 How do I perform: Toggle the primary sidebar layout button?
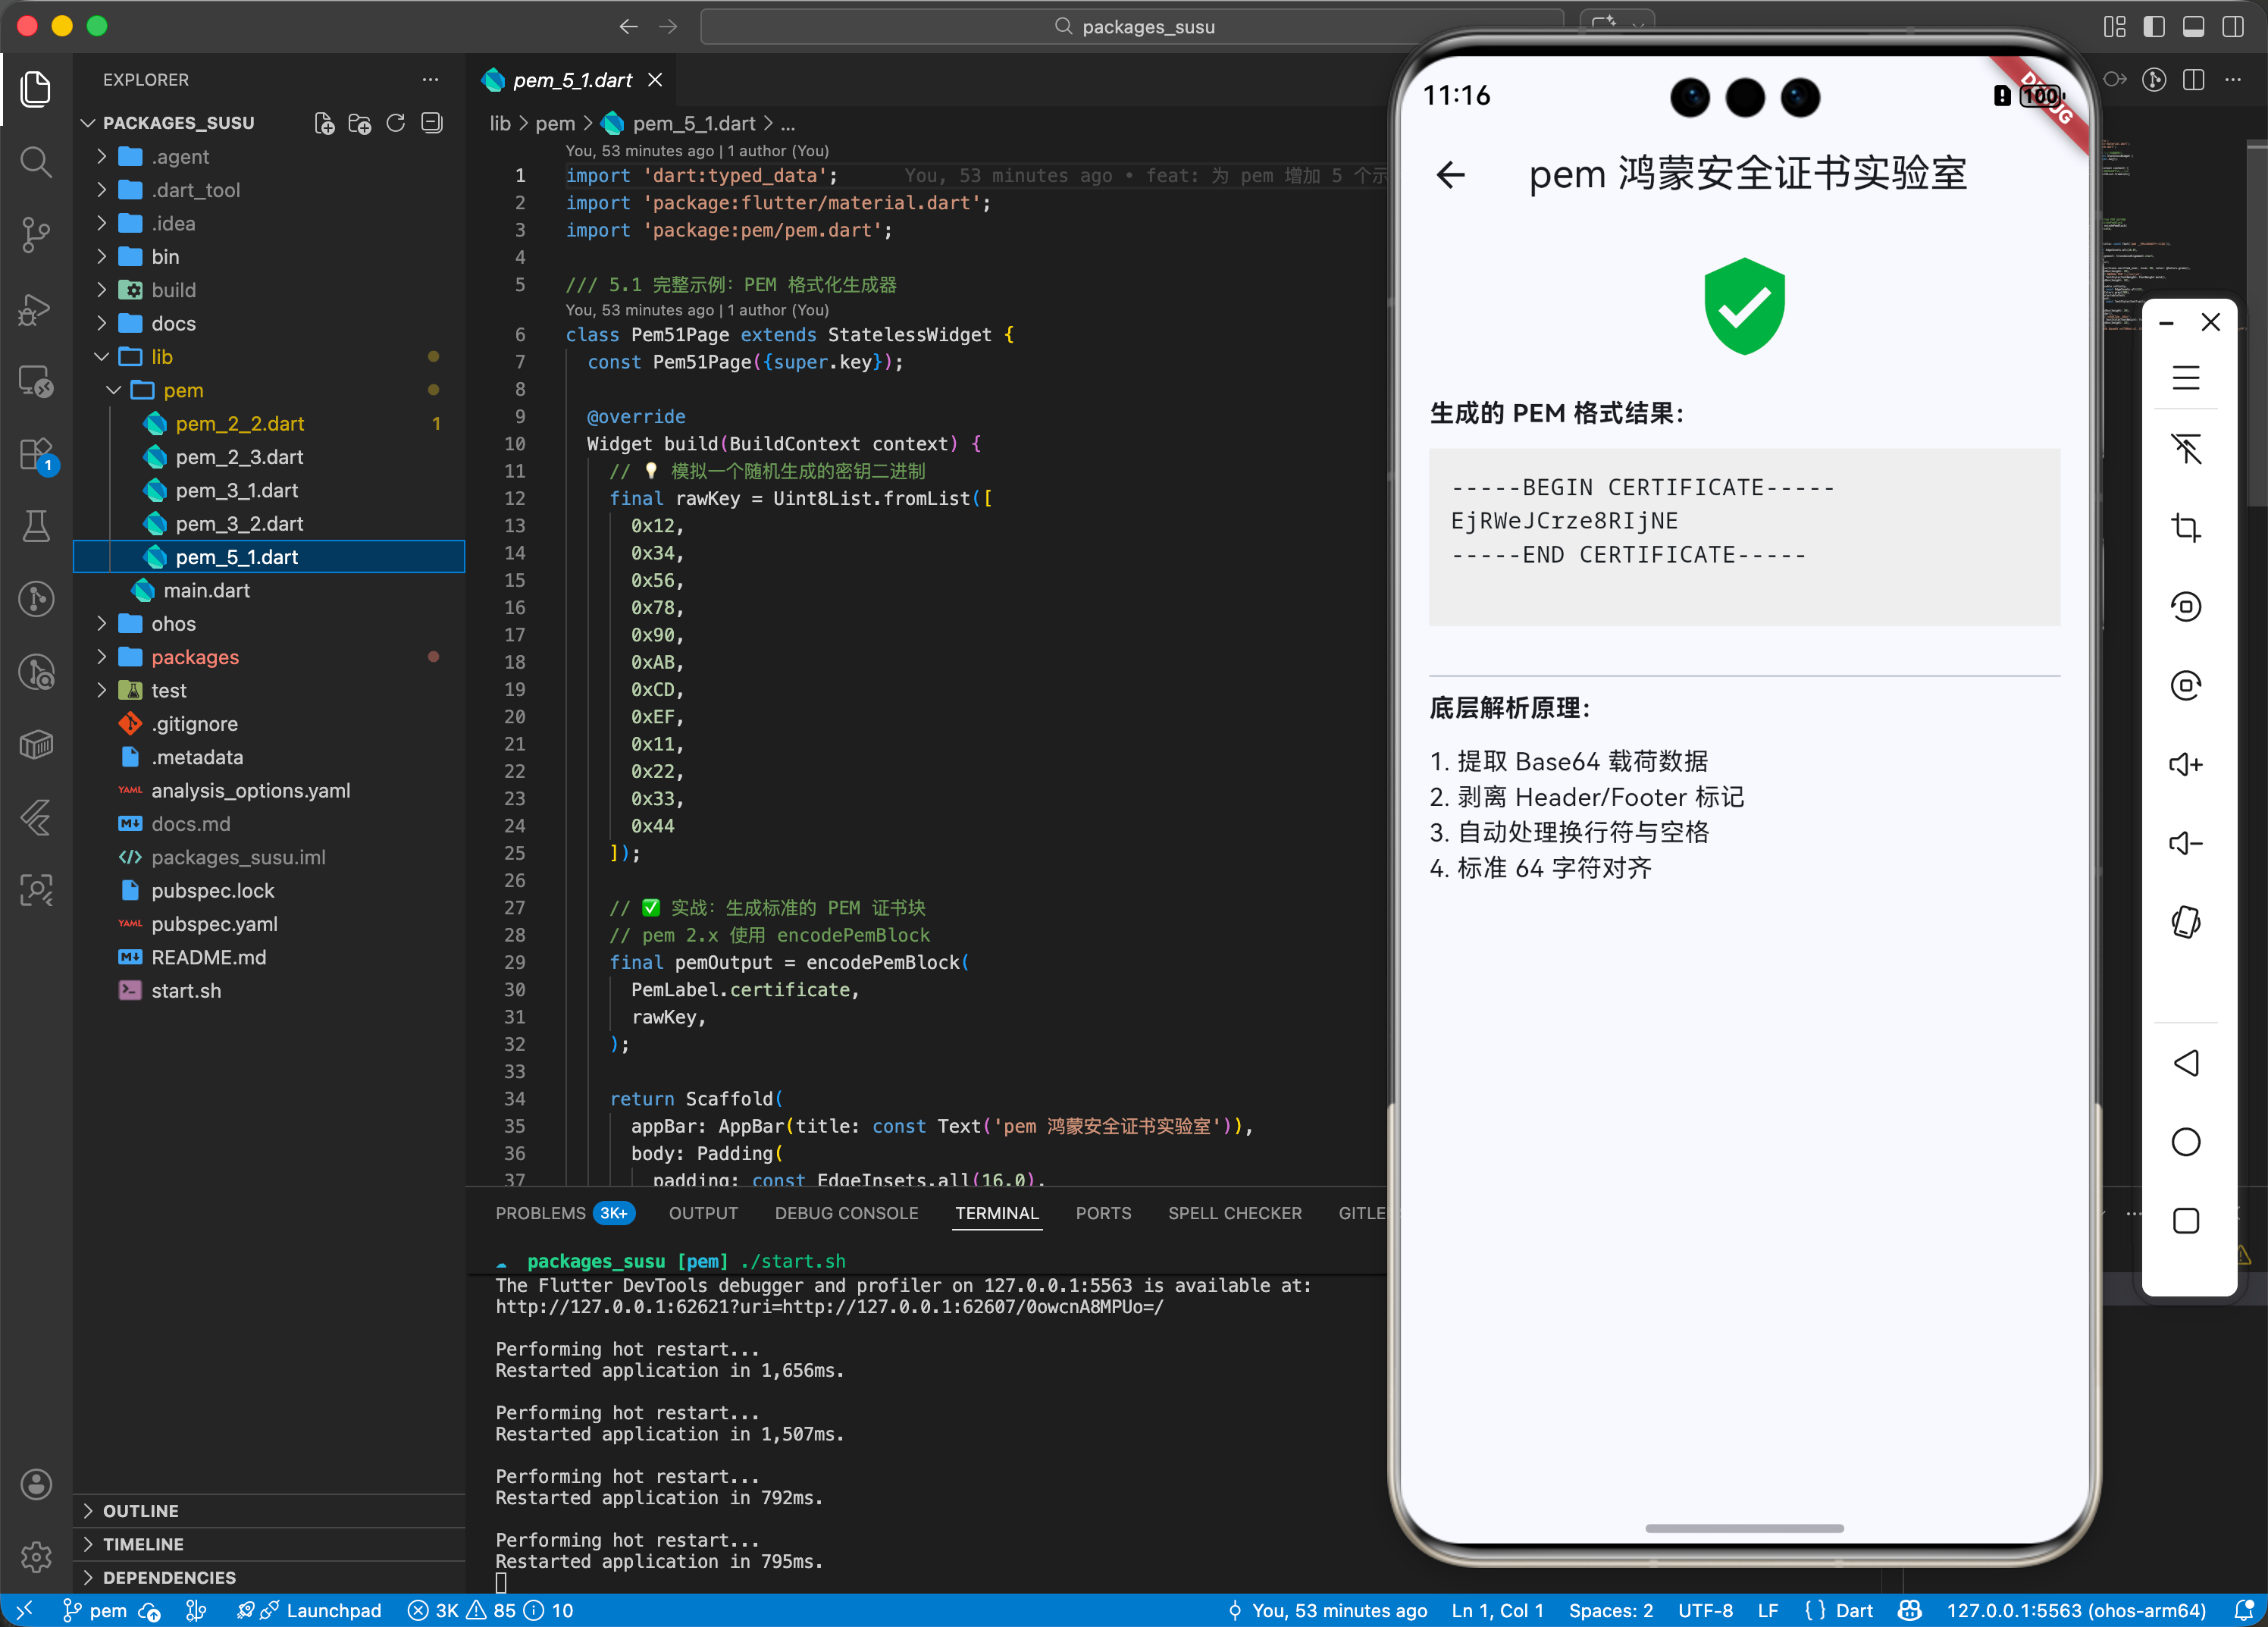[x=2154, y=27]
